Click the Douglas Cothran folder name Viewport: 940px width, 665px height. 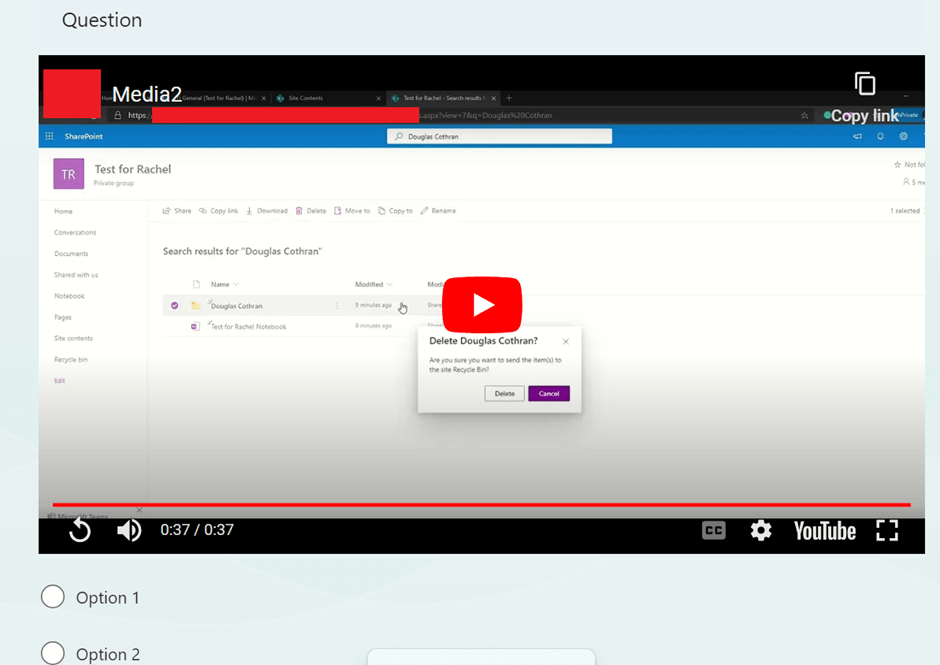click(x=237, y=306)
